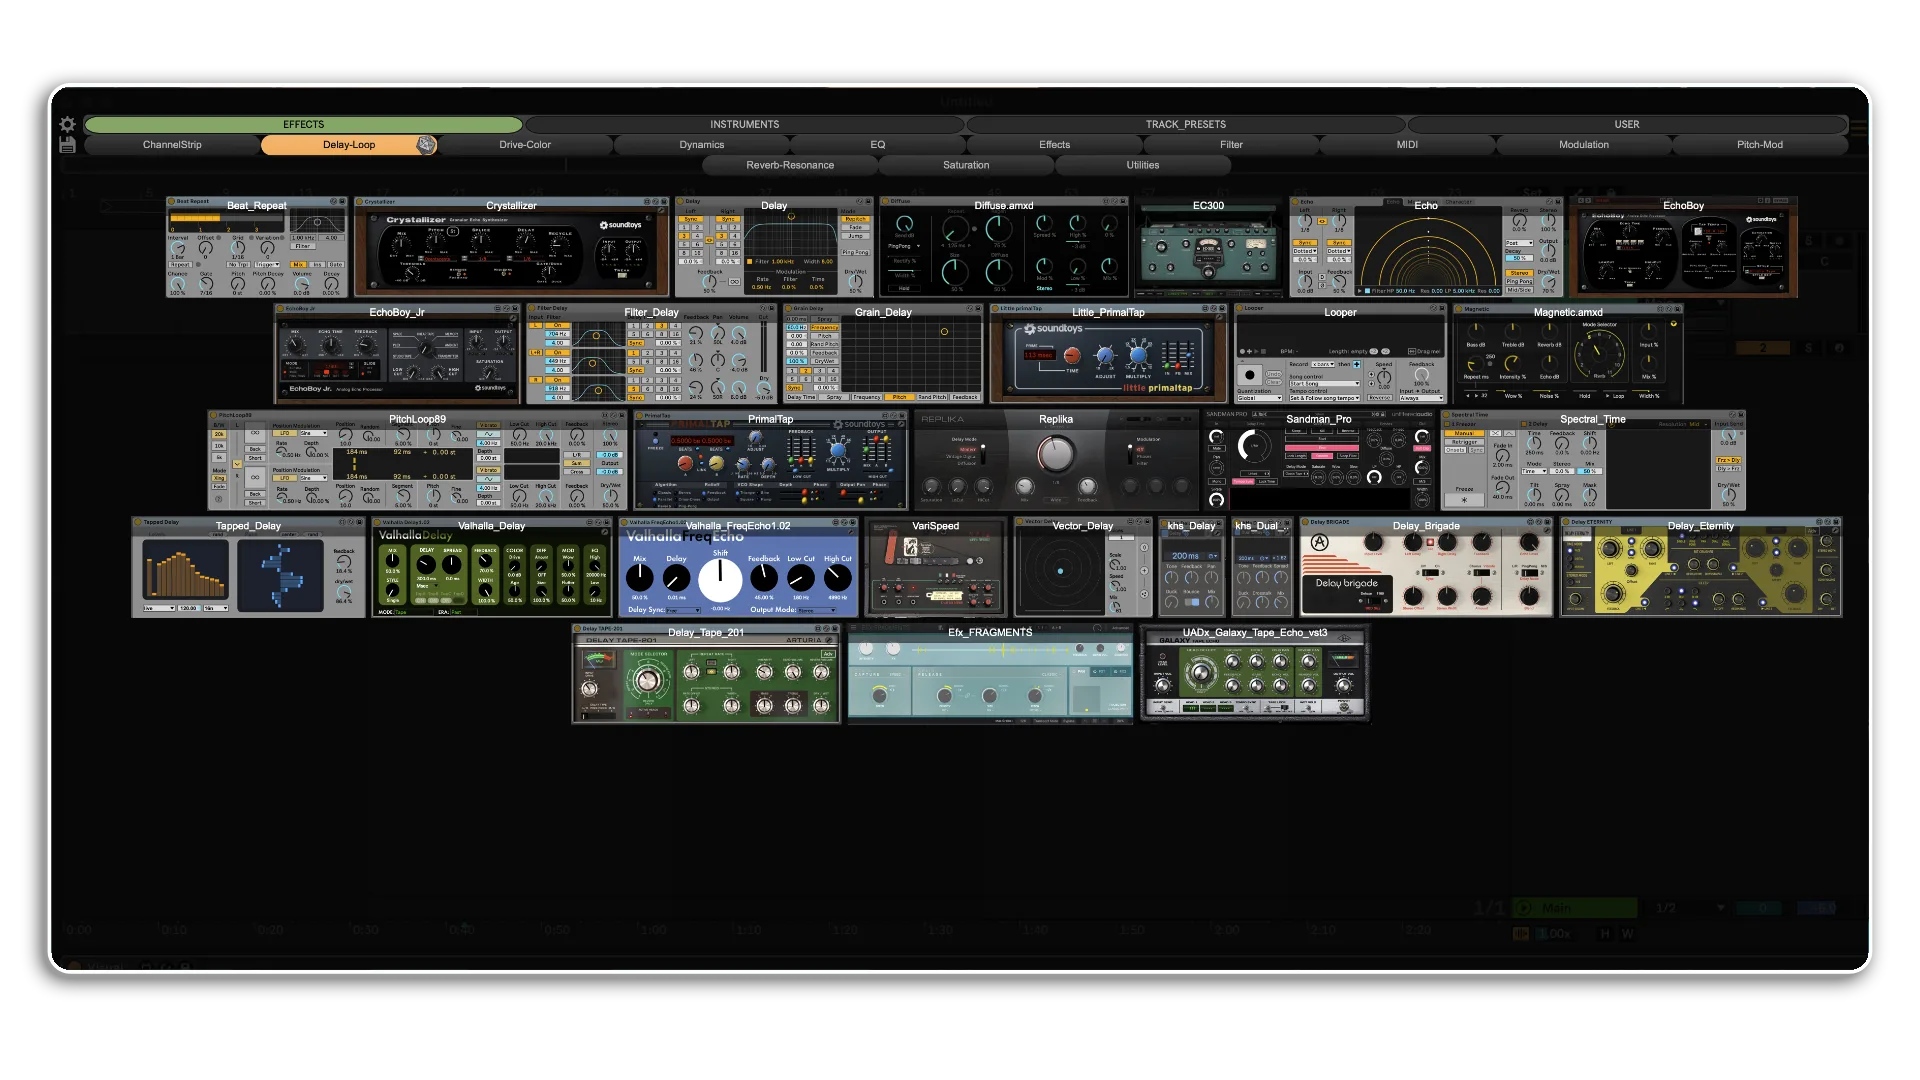Click the blue plus button after 'then' in Looper
This screenshot has height=1080, width=1920.
point(1357,364)
